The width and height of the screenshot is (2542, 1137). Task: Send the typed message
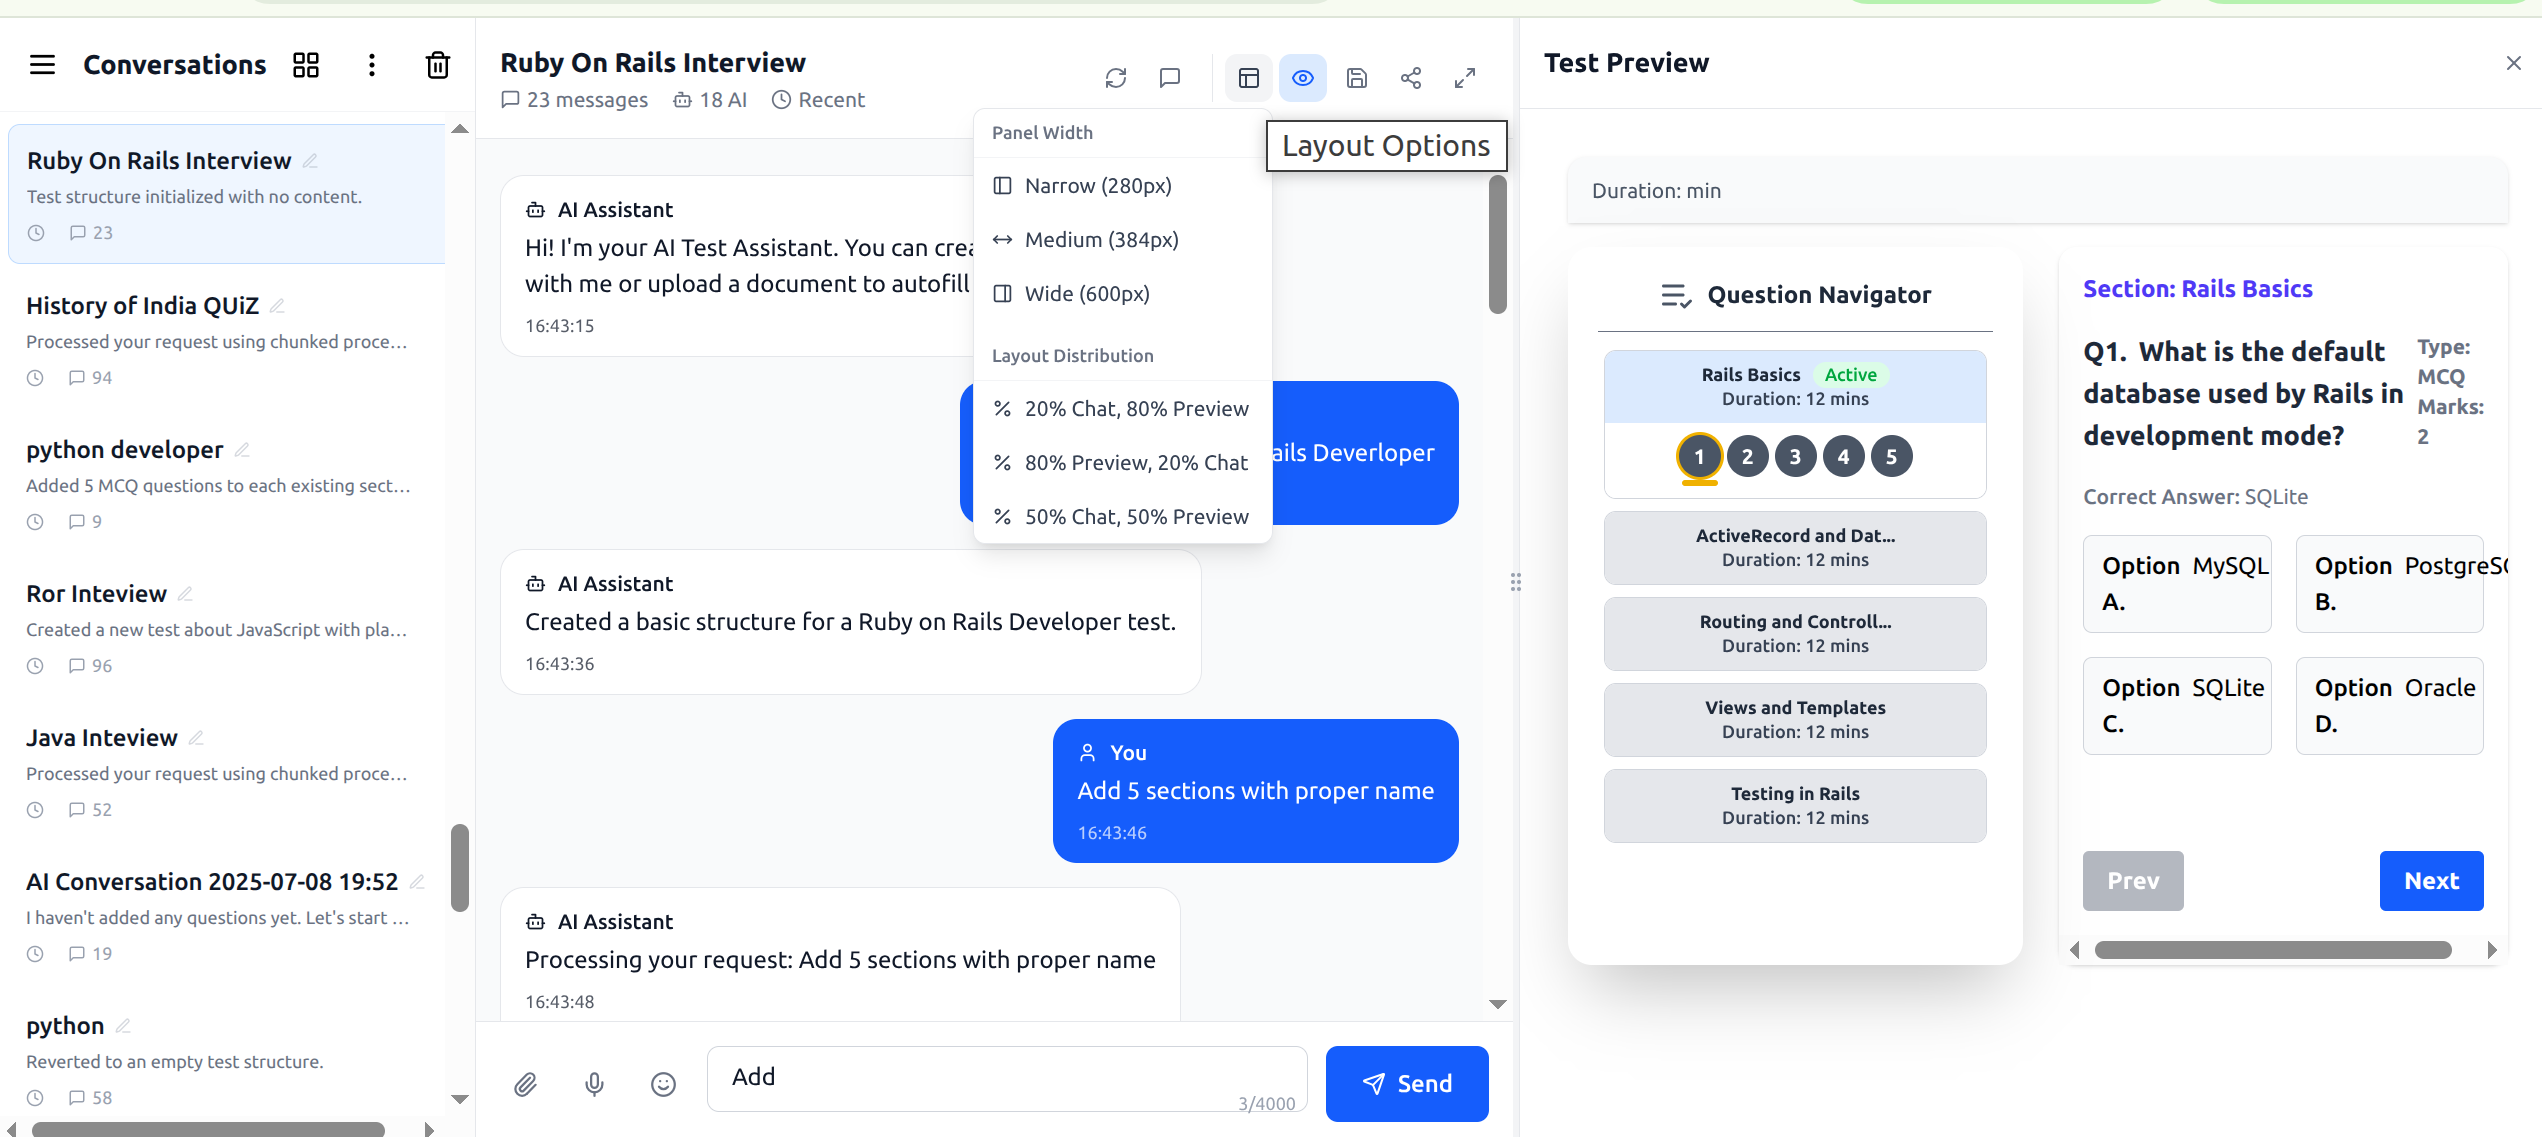(x=1407, y=1083)
